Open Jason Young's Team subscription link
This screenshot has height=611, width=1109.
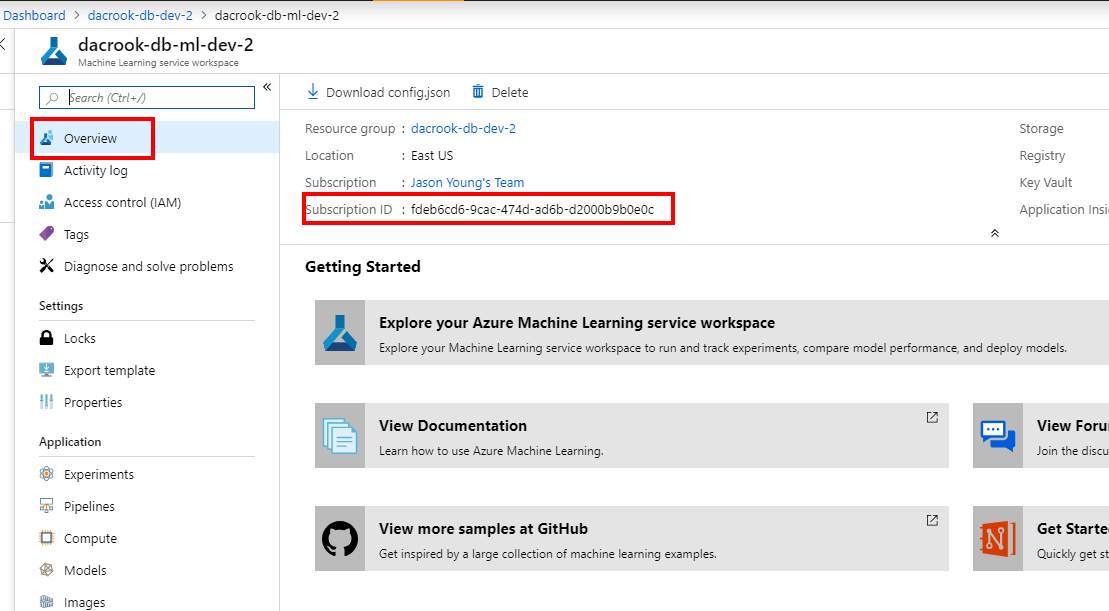(468, 182)
